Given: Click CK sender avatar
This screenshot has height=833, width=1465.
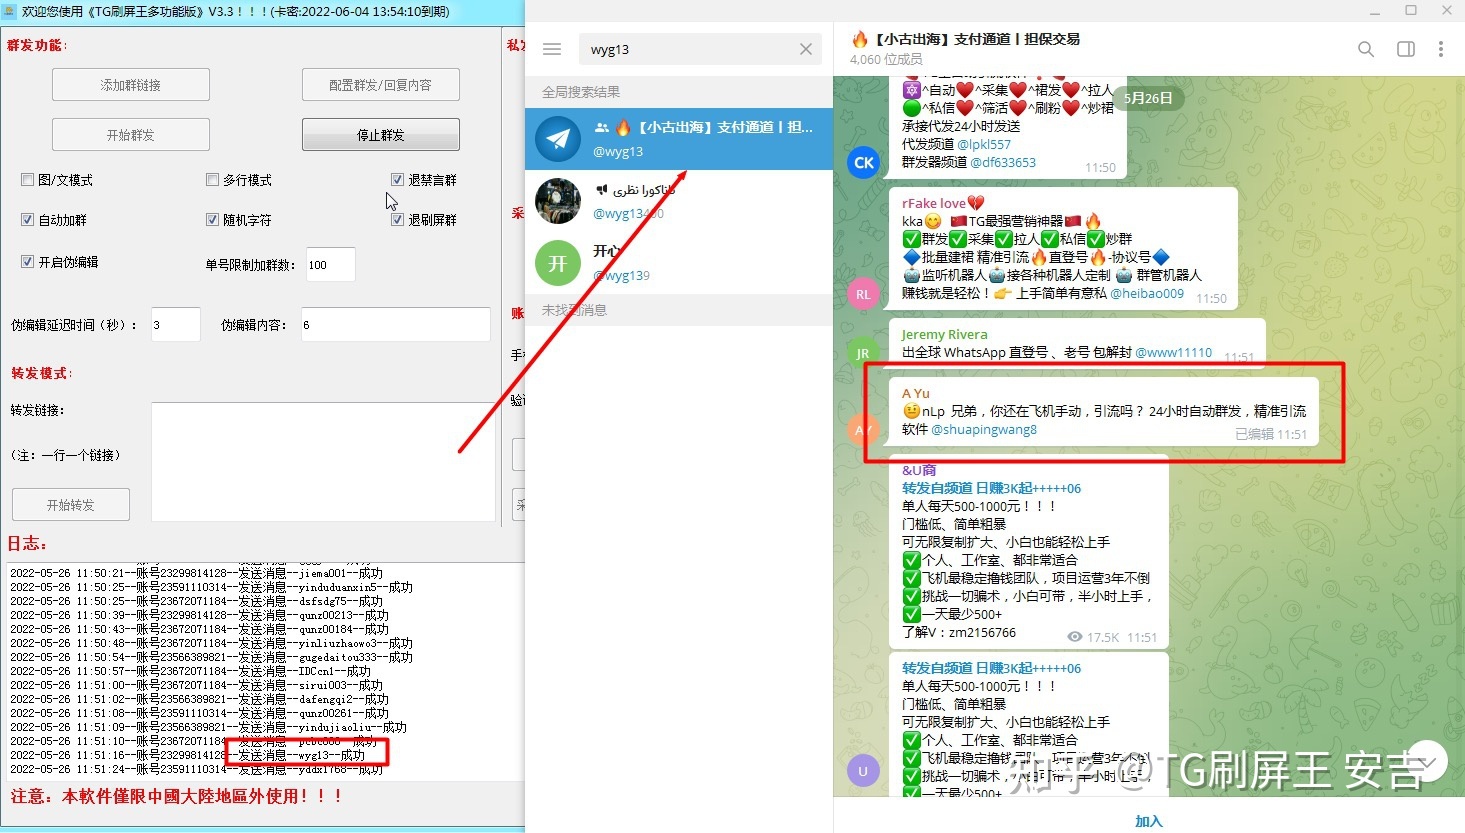Looking at the screenshot, I should pyautogui.click(x=864, y=162).
